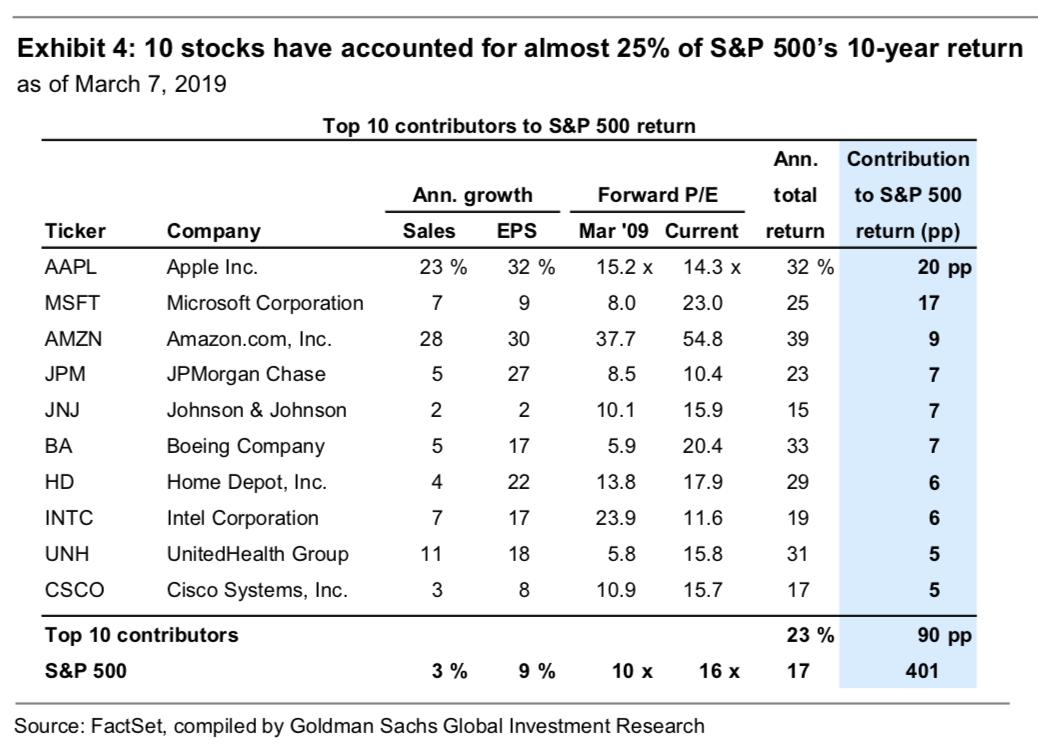Select the Top 10 contributors summary row label
This screenshot has width=1038, height=746.
pyautogui.click(x=141, y=634)
